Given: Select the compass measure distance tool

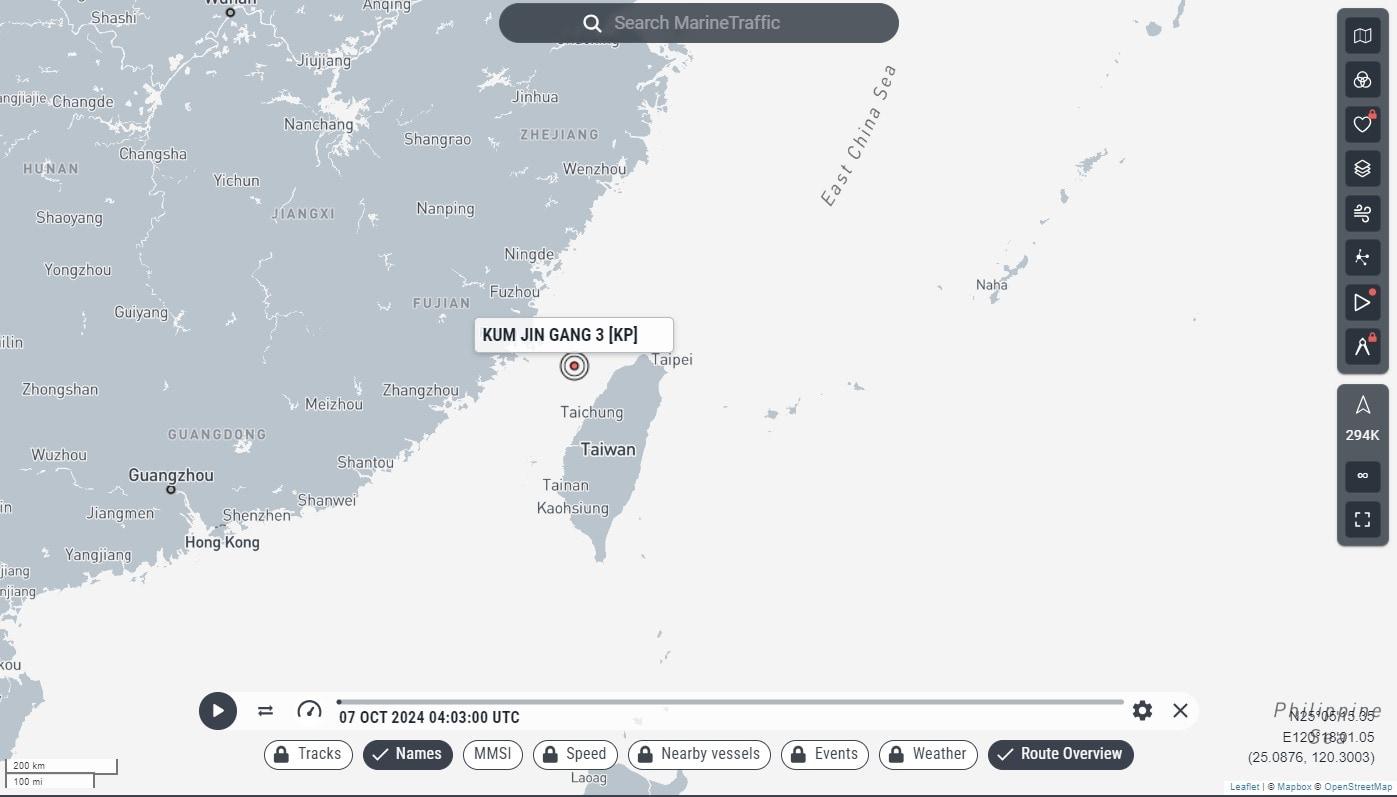Looking at the screenshot, I should pos(1362,347).
